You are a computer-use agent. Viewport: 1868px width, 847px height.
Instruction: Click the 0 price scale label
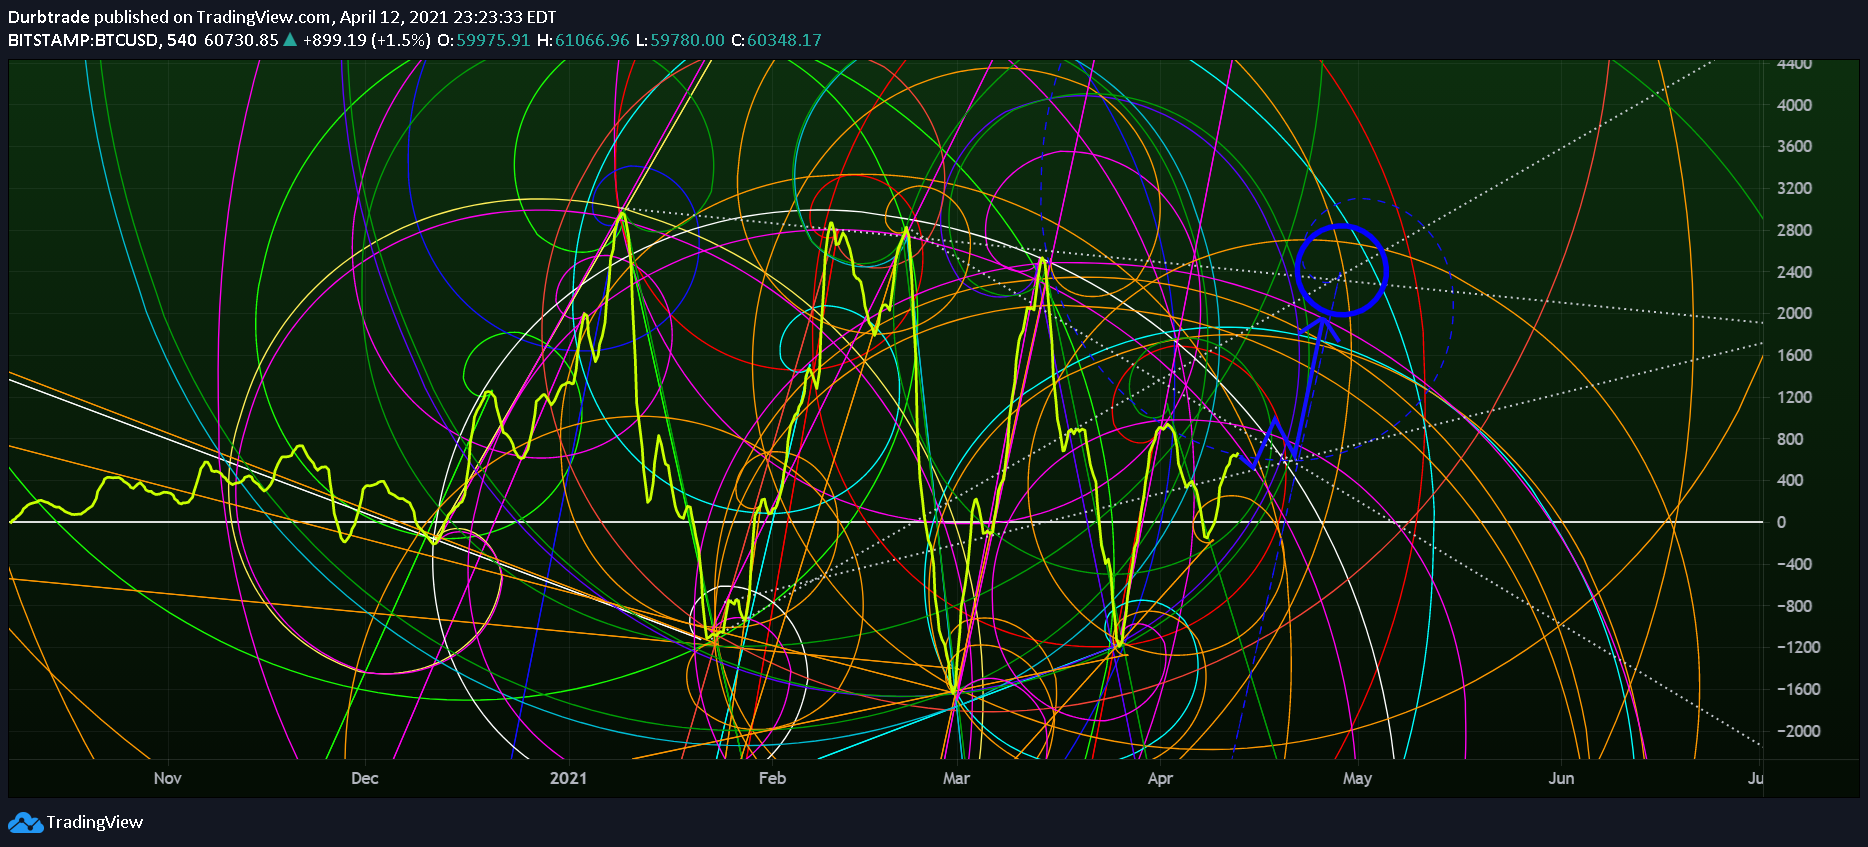(1781, 522)
